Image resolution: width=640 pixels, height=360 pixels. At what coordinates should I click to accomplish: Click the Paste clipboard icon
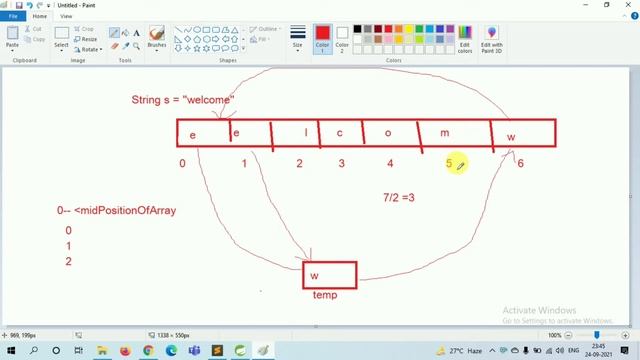pos(12,33)
